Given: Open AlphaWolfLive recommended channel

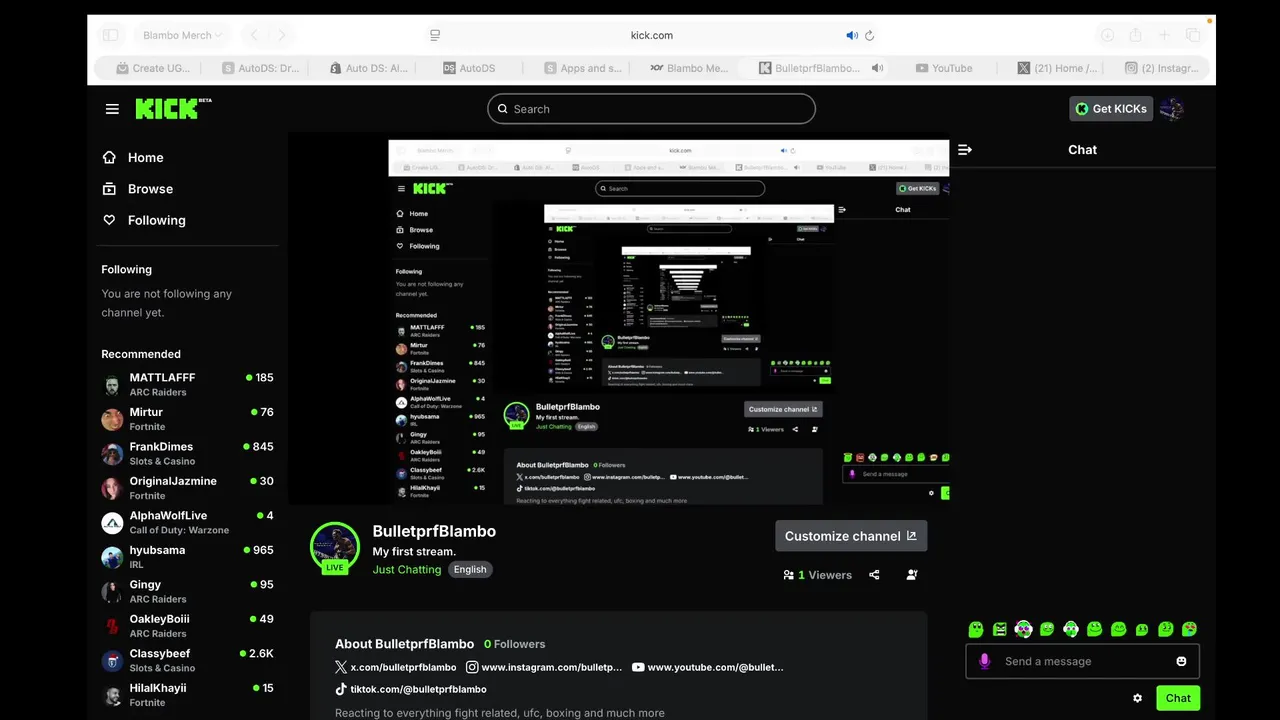Looking at the screenshot, I should tap(187, 522).
